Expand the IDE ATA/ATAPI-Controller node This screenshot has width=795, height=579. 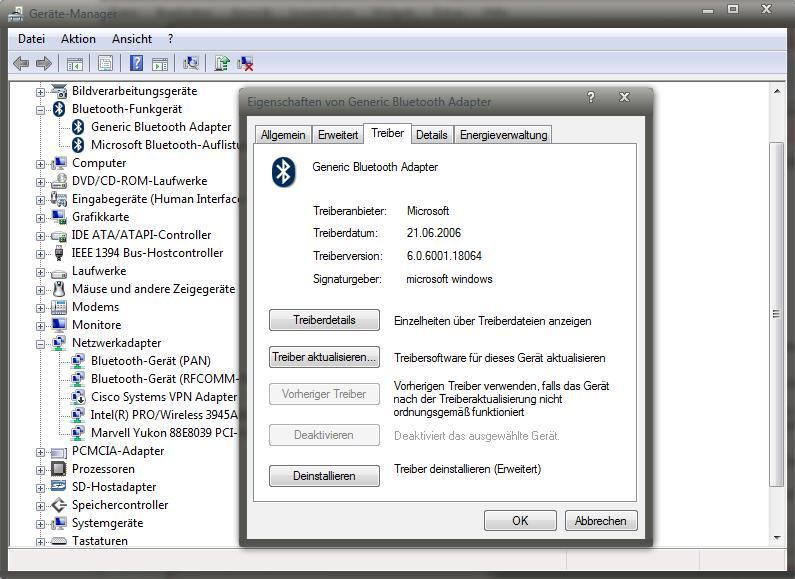click(x=40, y=236)
